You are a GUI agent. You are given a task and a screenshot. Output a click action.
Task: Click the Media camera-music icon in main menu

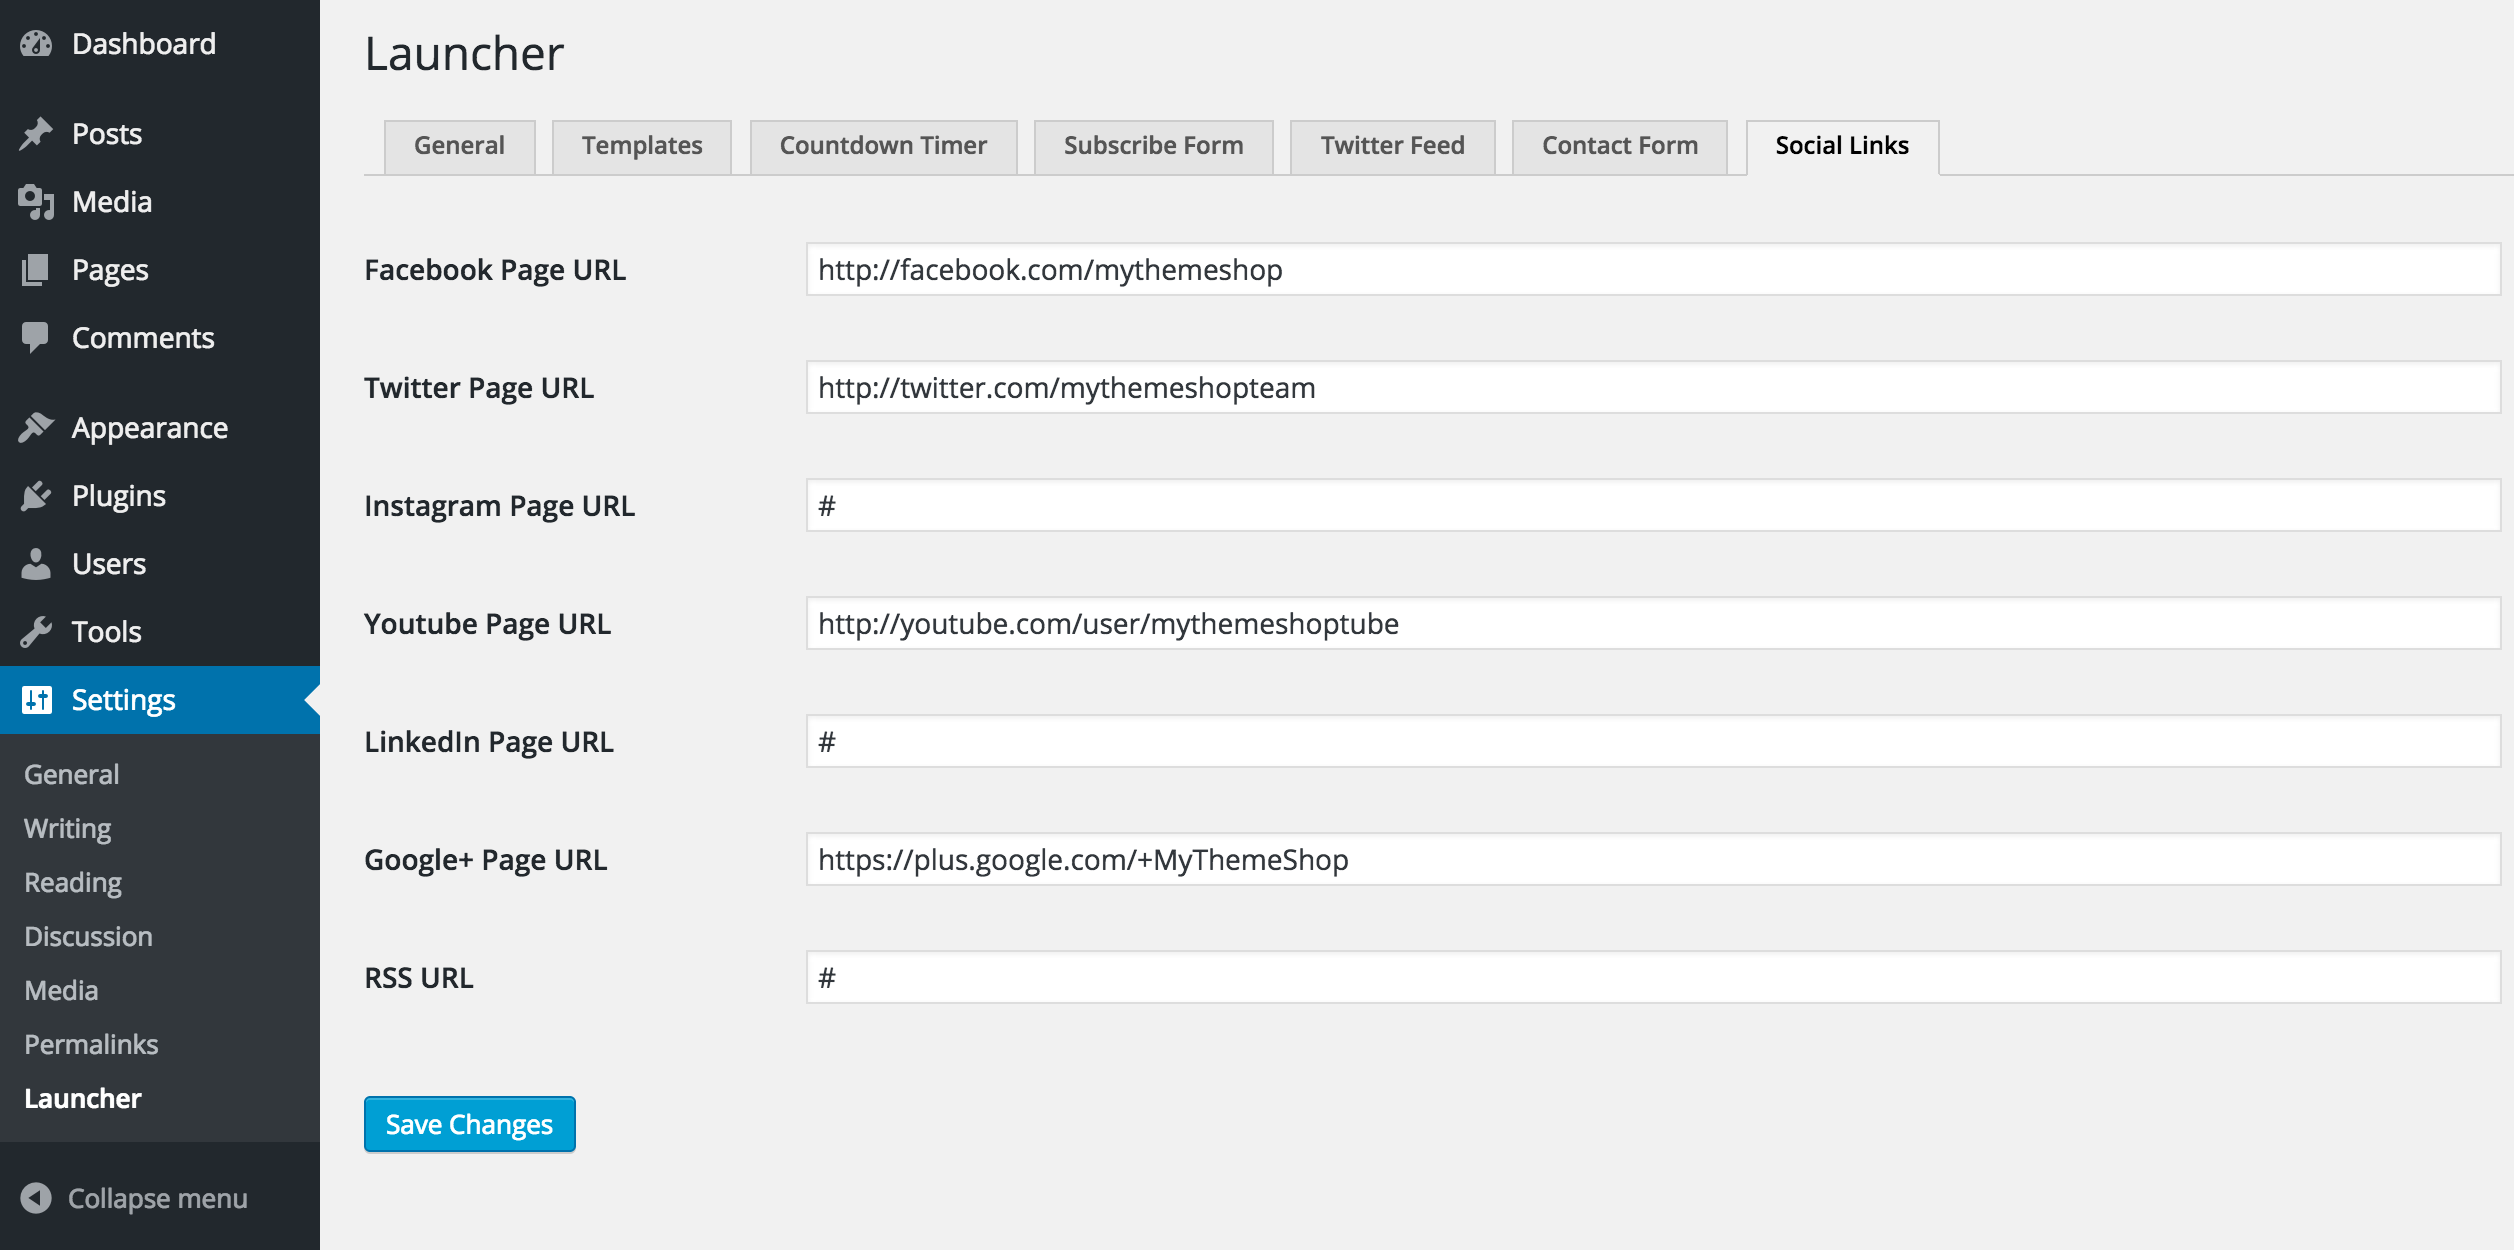(36, 202)
